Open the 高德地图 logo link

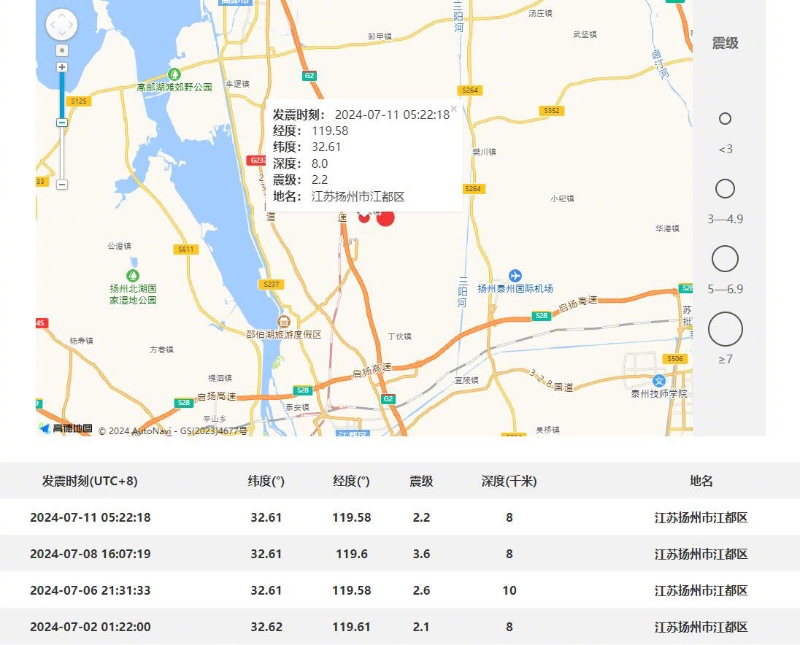66,429
